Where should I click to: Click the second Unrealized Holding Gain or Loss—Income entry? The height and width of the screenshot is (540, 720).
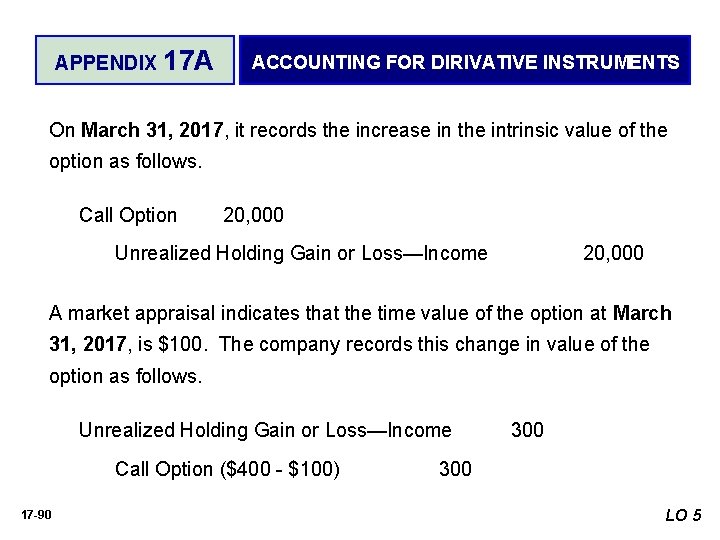click(265, 430)
